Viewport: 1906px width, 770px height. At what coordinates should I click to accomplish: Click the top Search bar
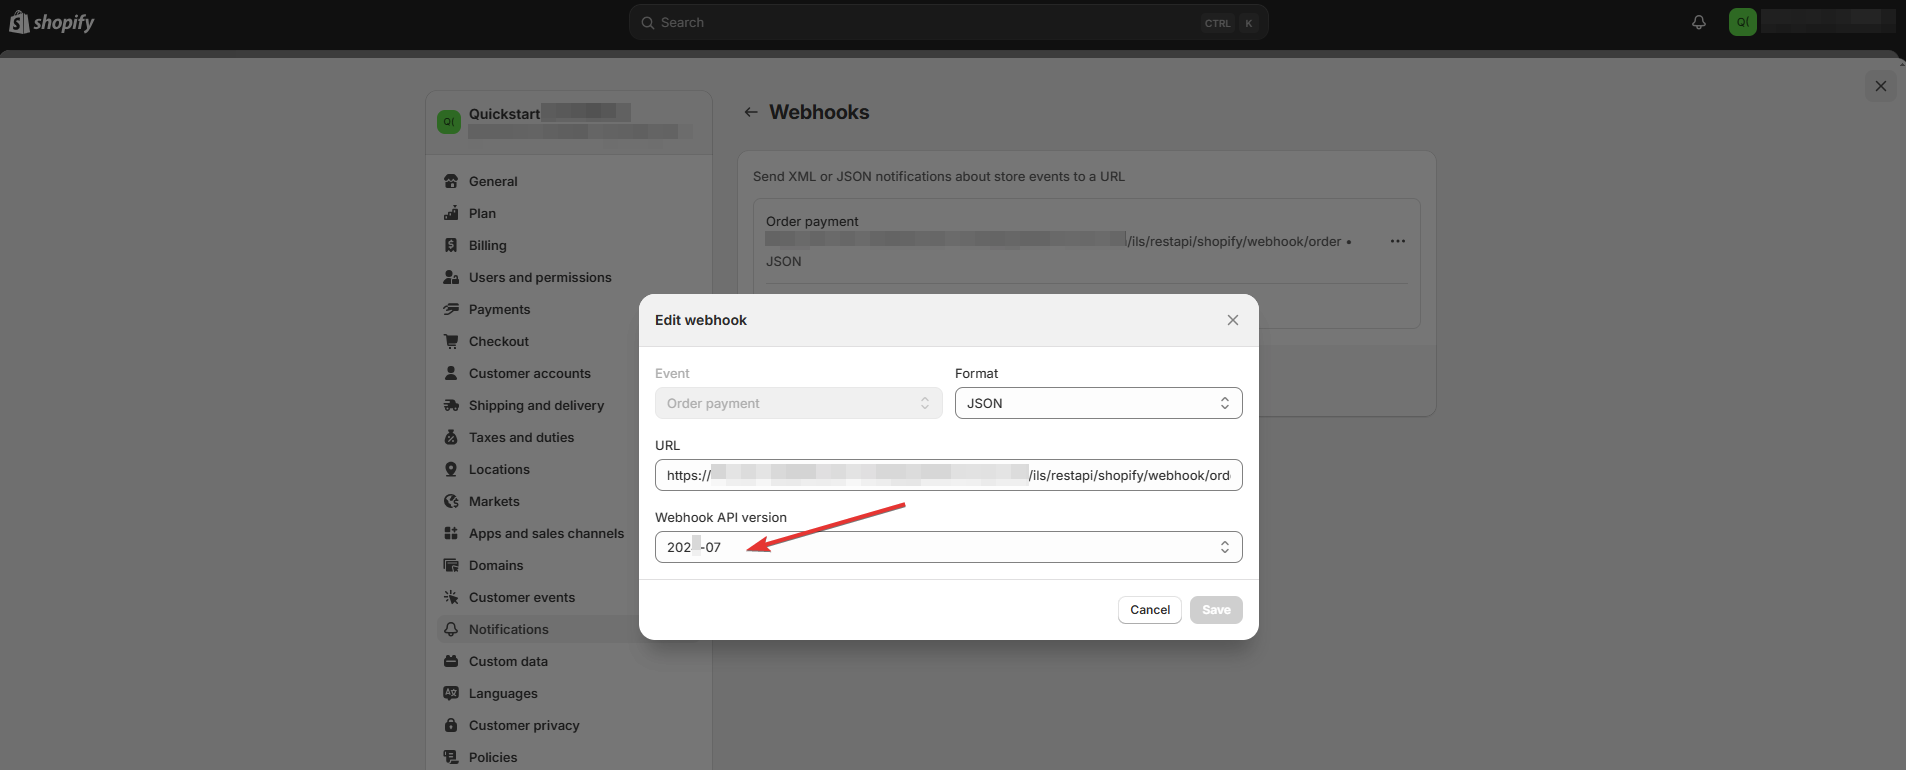pyautogui.click(x=948, y=22)
